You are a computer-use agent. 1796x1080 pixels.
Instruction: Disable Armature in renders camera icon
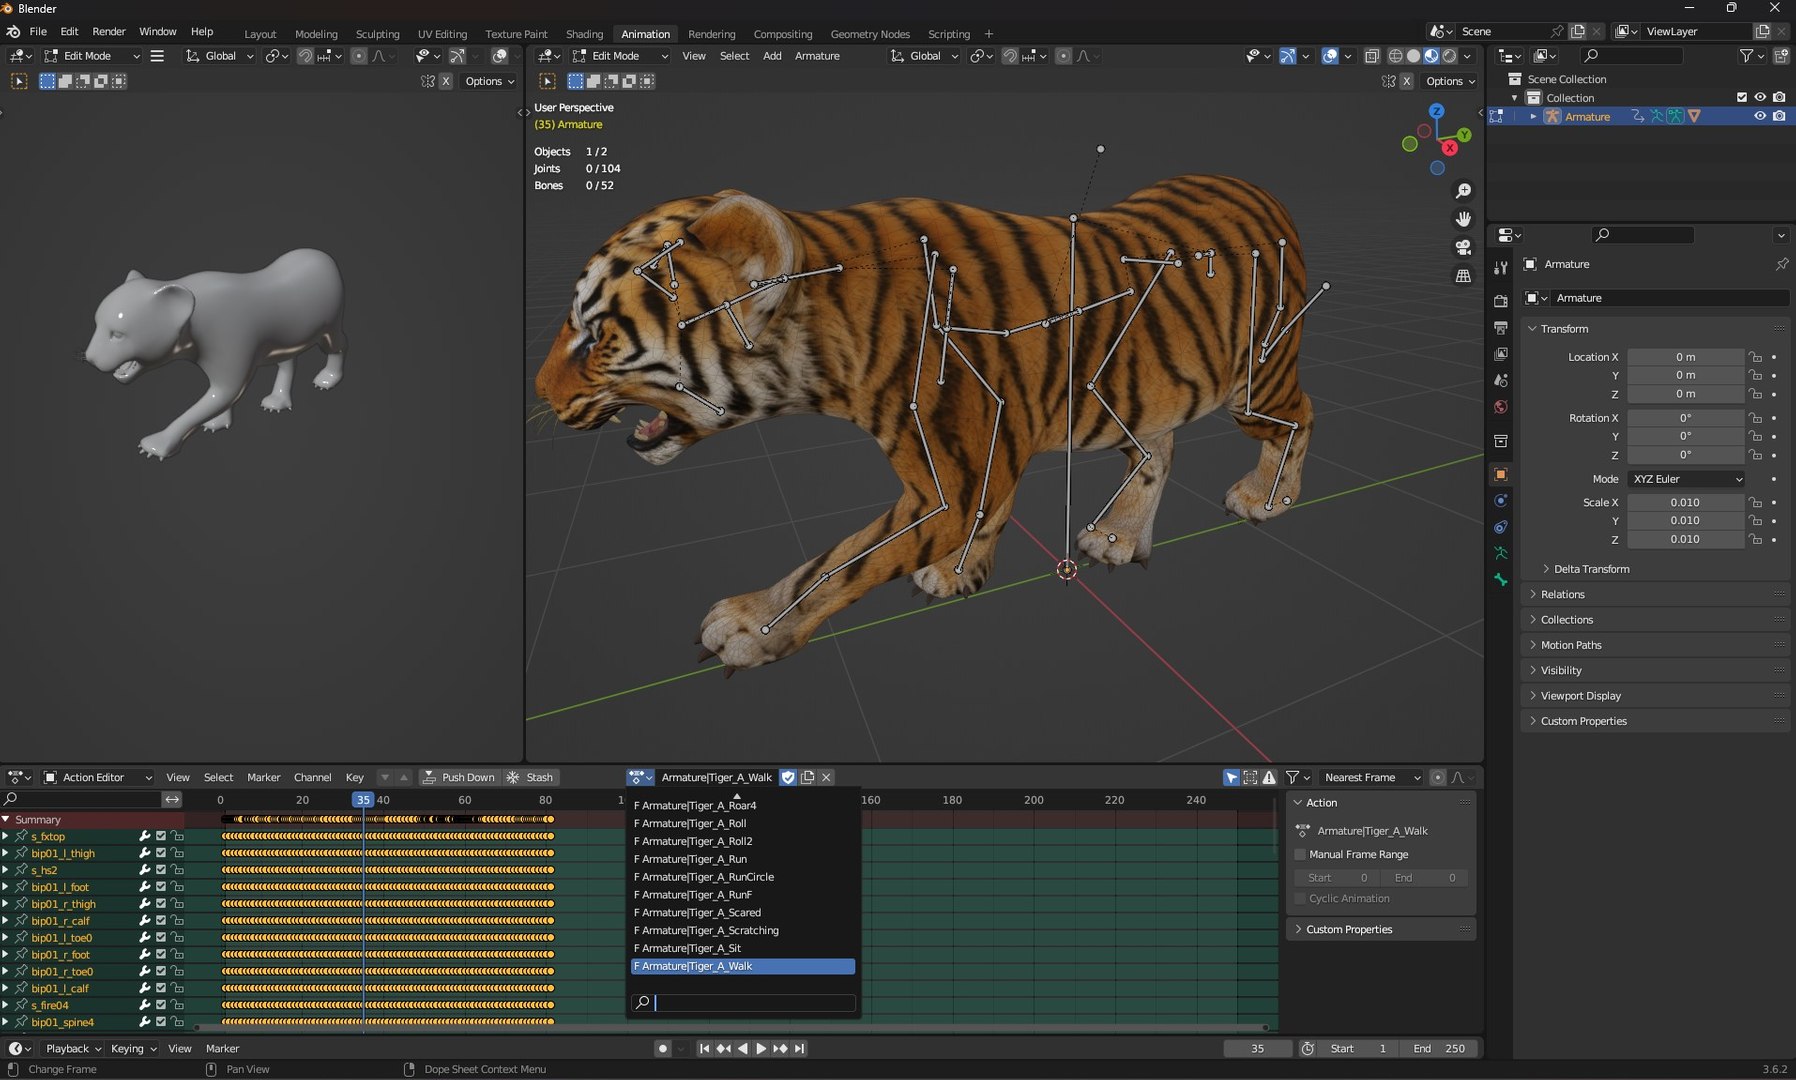(1779, 116)
